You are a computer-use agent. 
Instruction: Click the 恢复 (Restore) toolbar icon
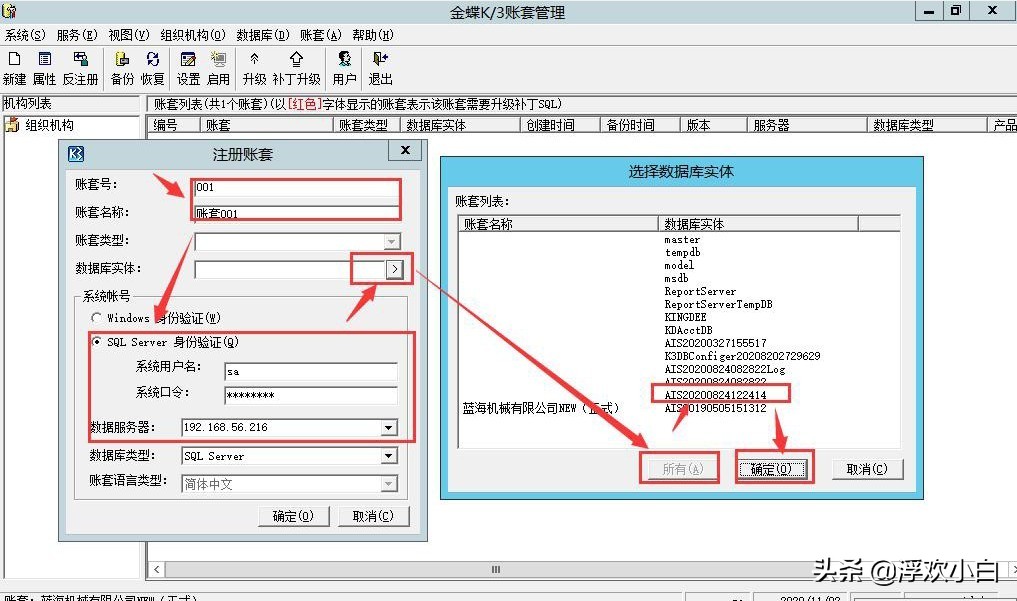click(150, 66)
